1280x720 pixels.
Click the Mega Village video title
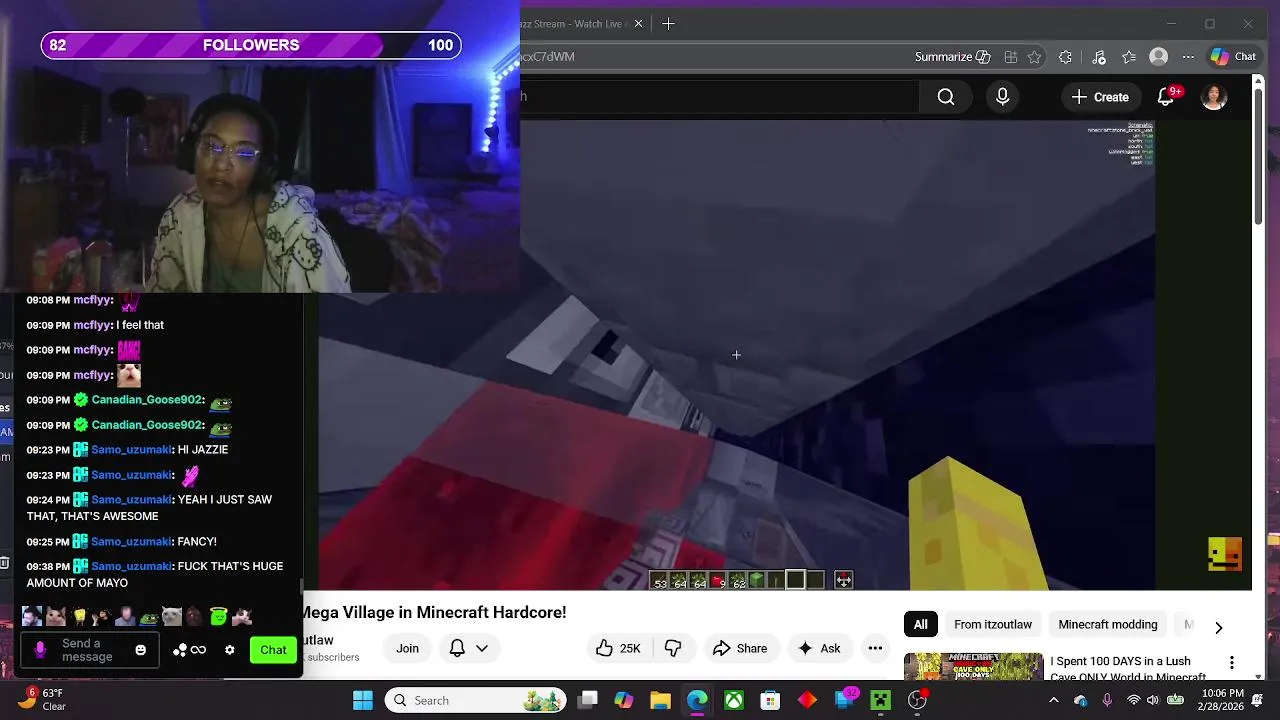(x=433, y=612)
